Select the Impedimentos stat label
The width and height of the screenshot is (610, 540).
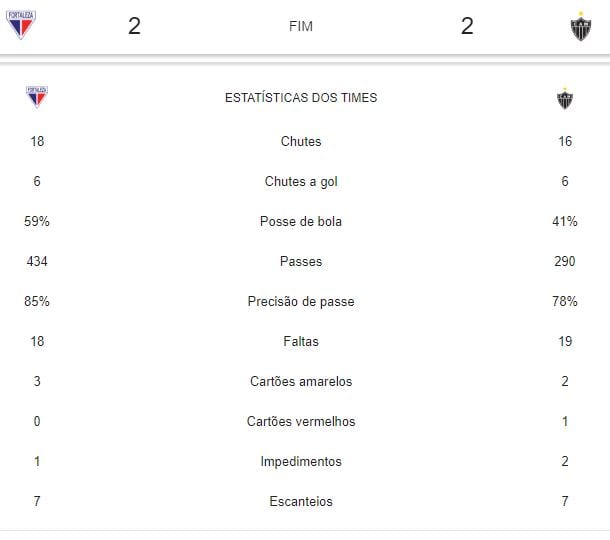(301, 462)
